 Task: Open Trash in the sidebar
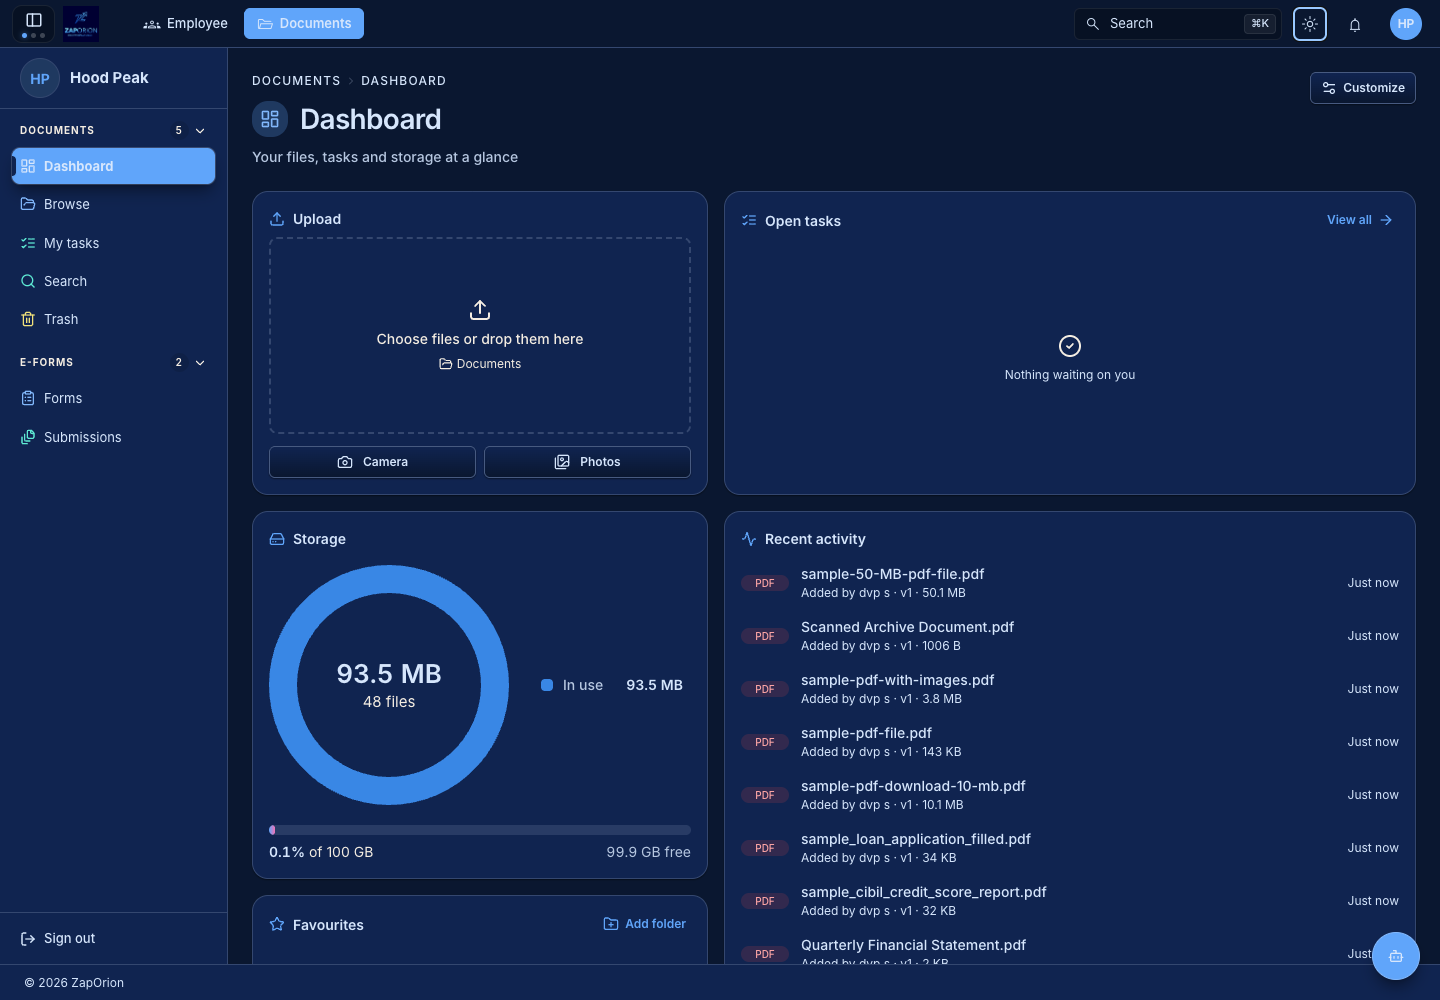pyautogui.click(x=113, y=319)
